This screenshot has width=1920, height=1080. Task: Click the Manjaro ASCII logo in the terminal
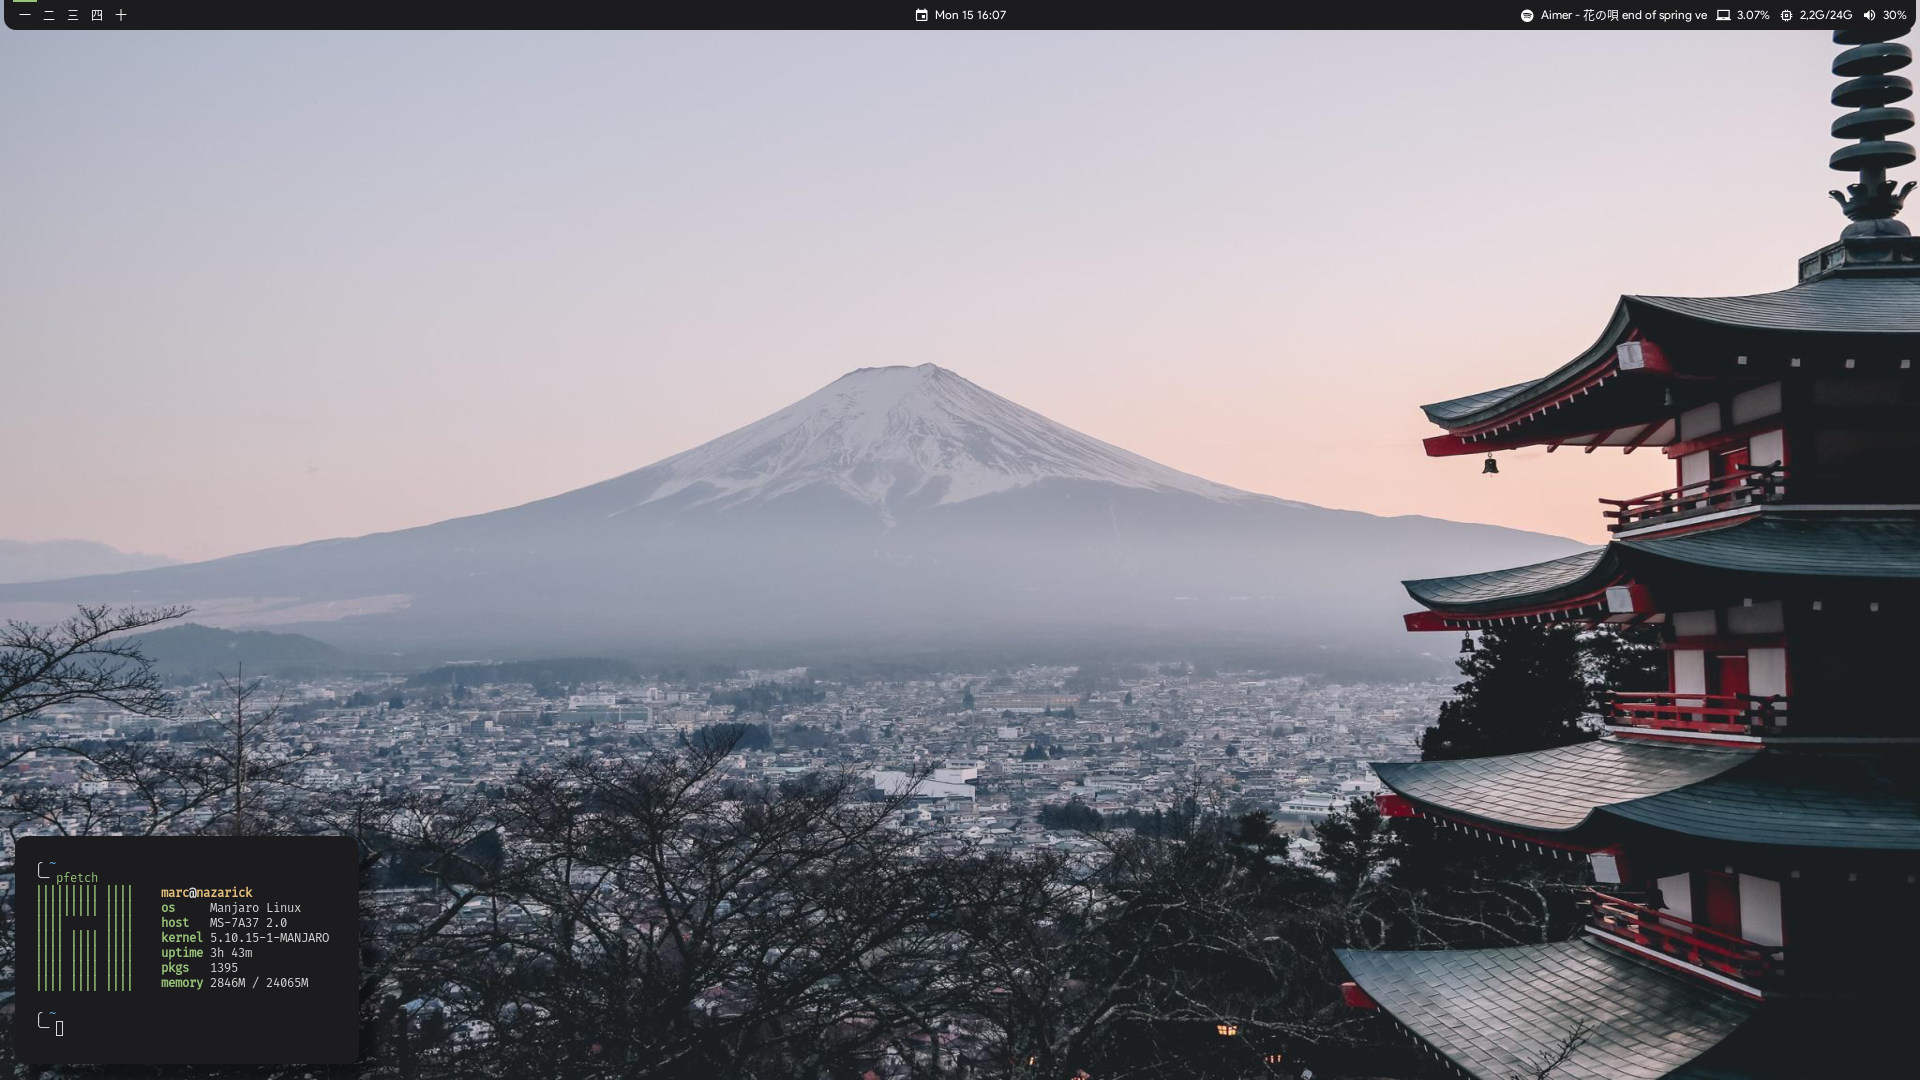click(85, 937)
